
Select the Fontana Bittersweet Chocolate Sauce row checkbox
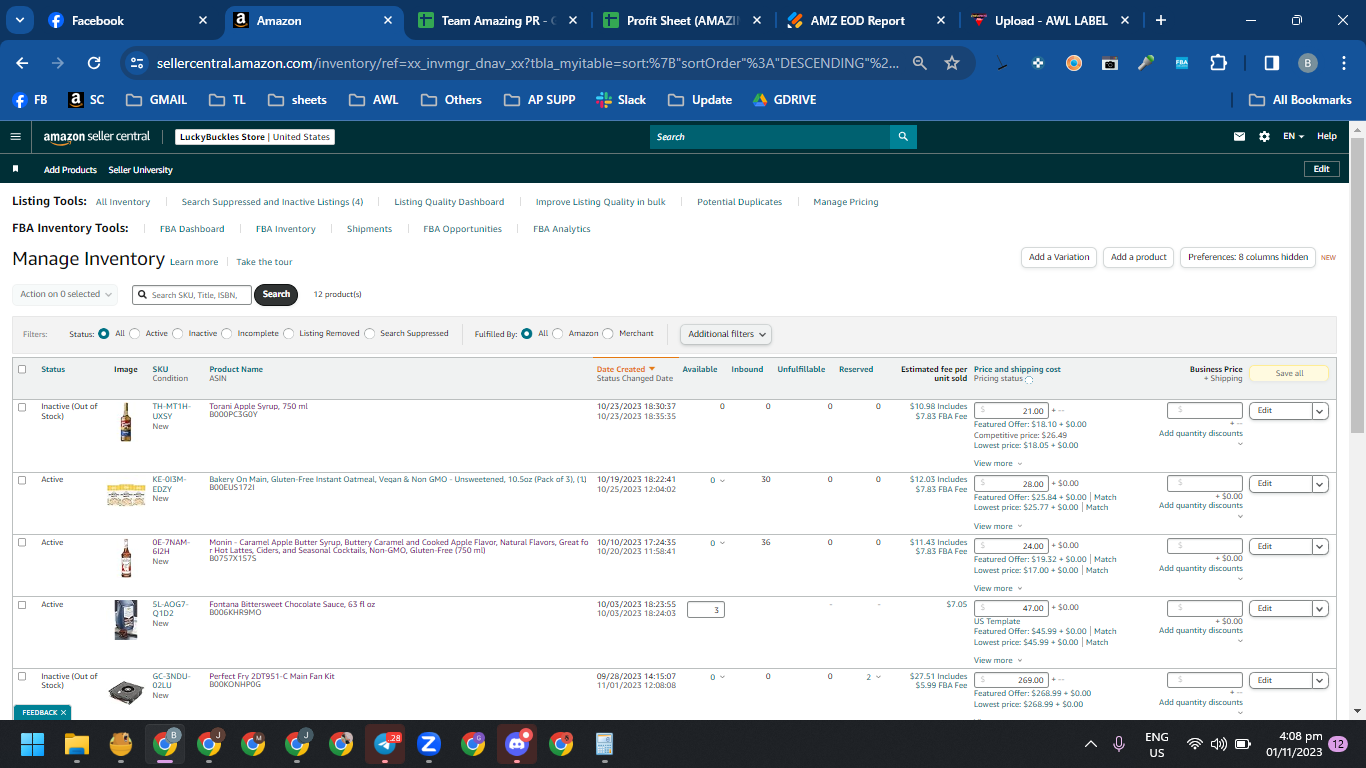(x=22, y=605)
